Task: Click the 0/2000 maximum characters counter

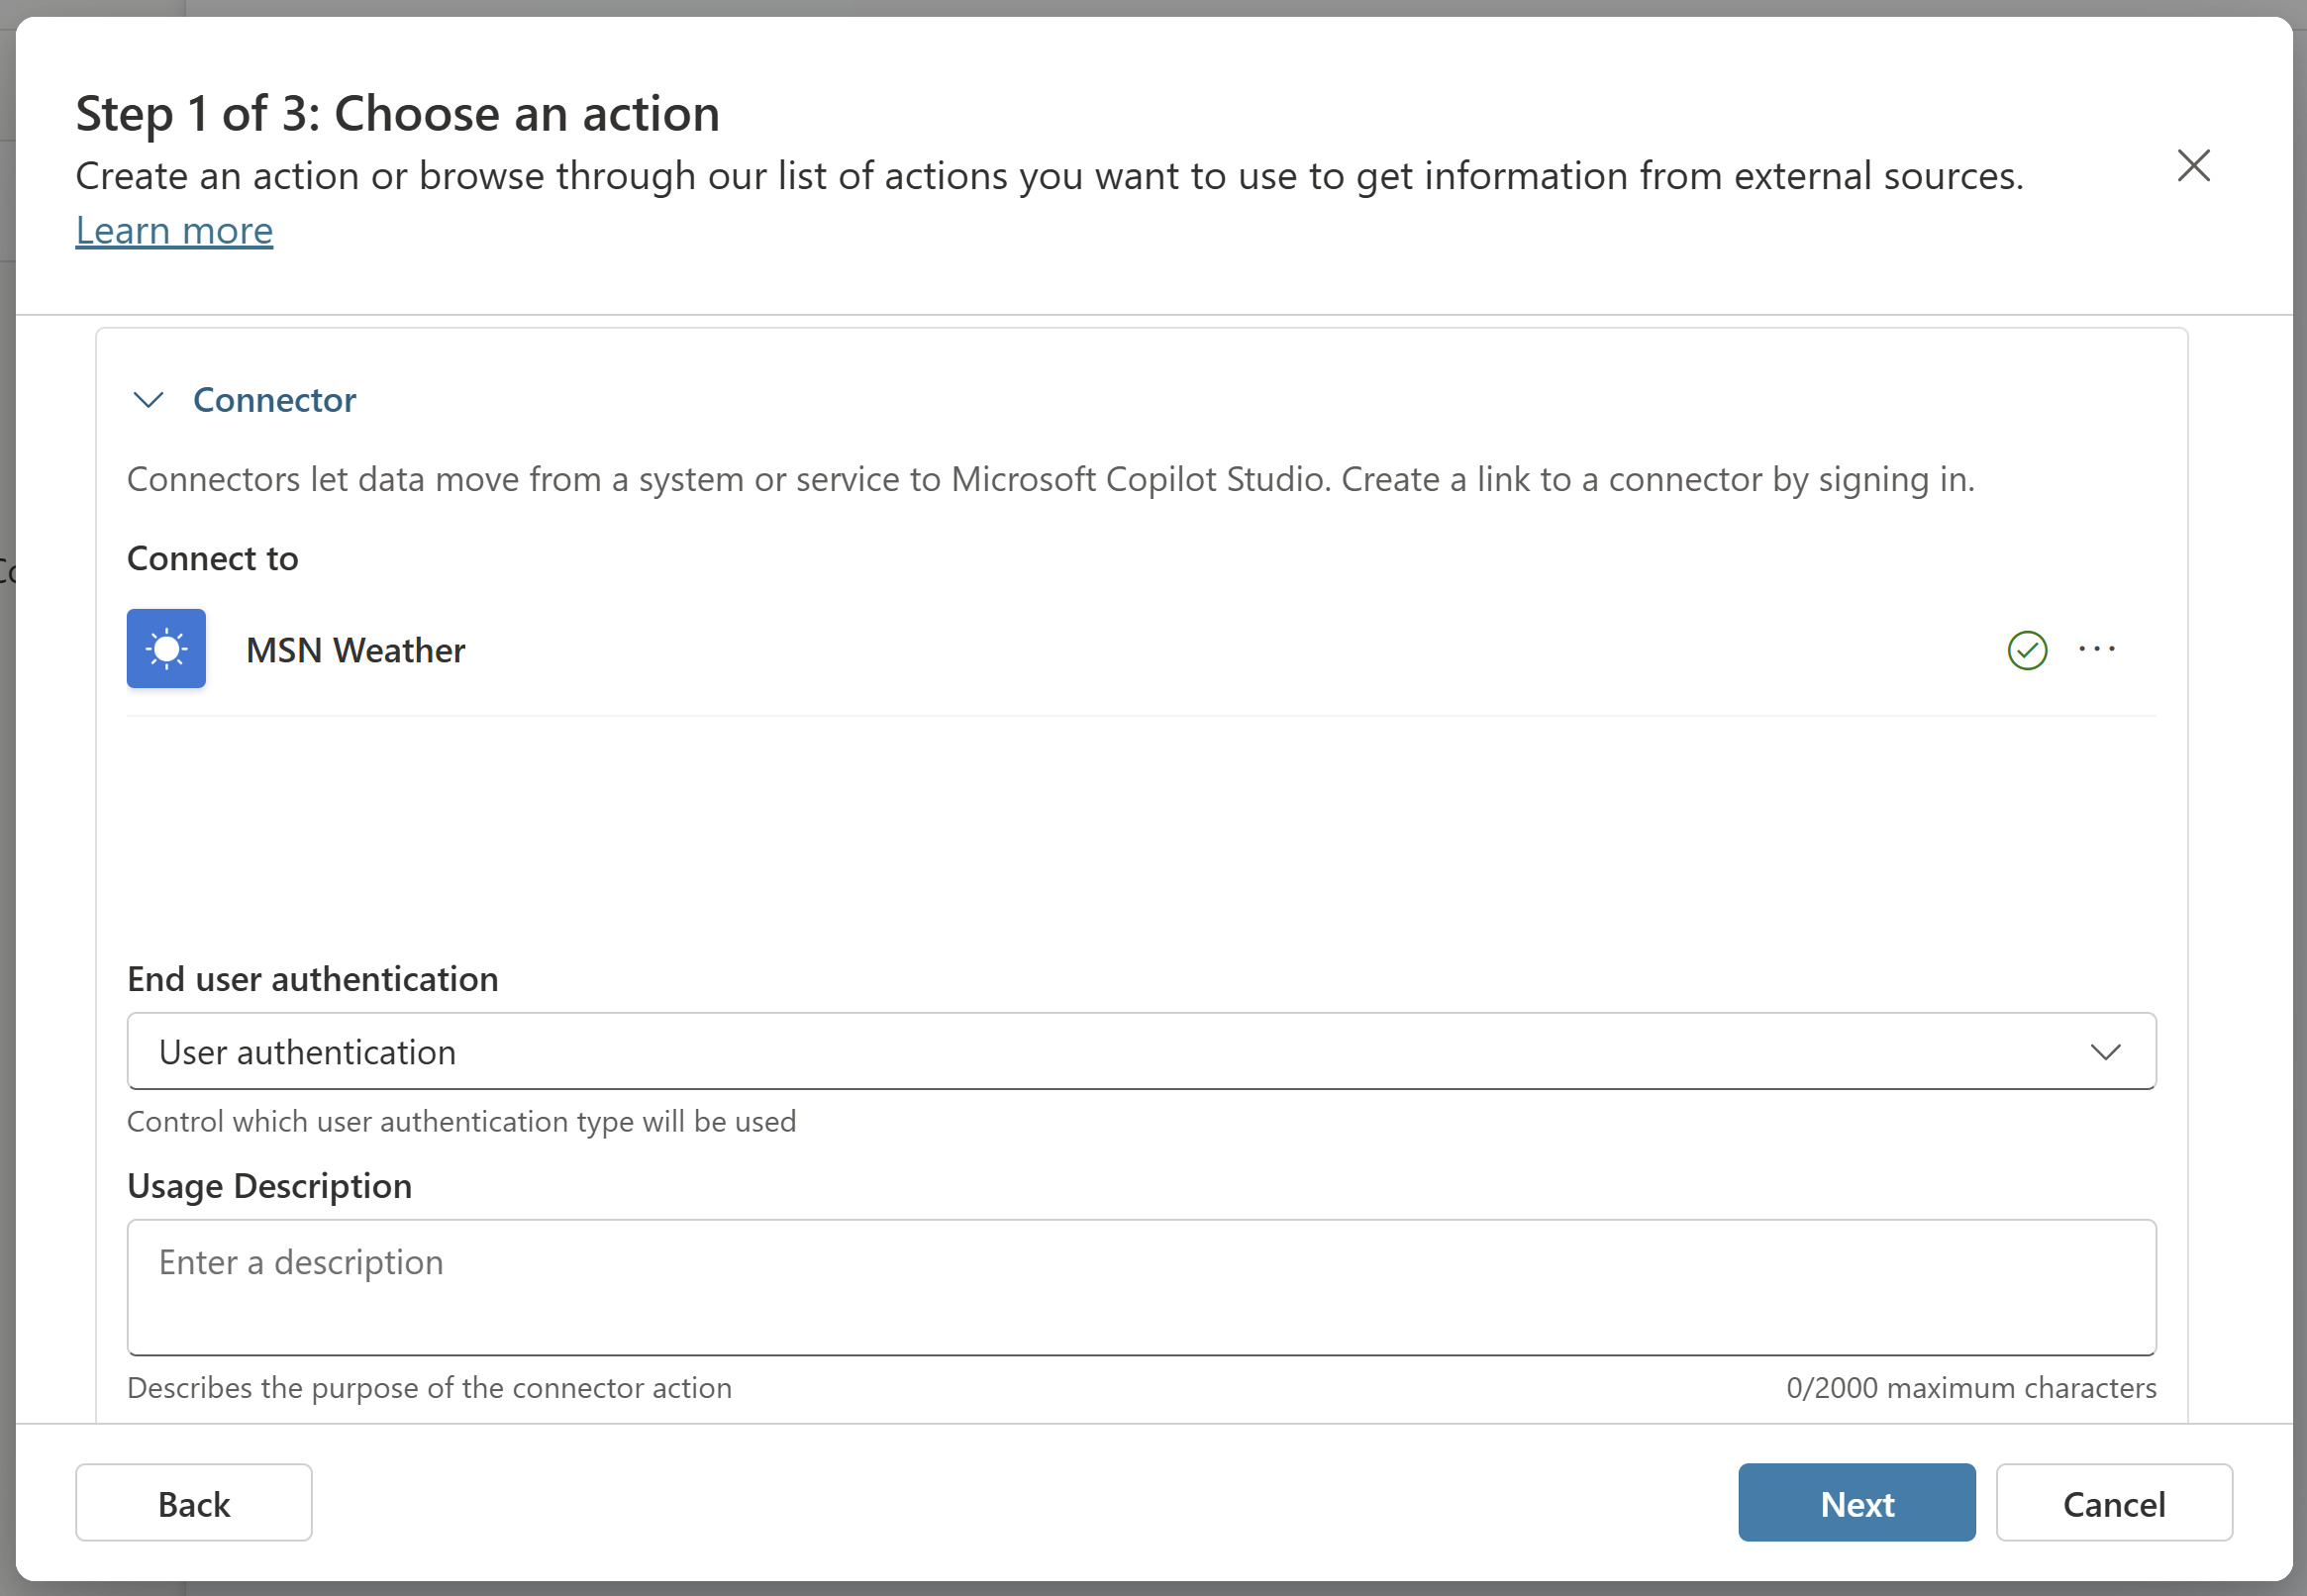Action: pyautogui.click(x=1971, y=1388)
